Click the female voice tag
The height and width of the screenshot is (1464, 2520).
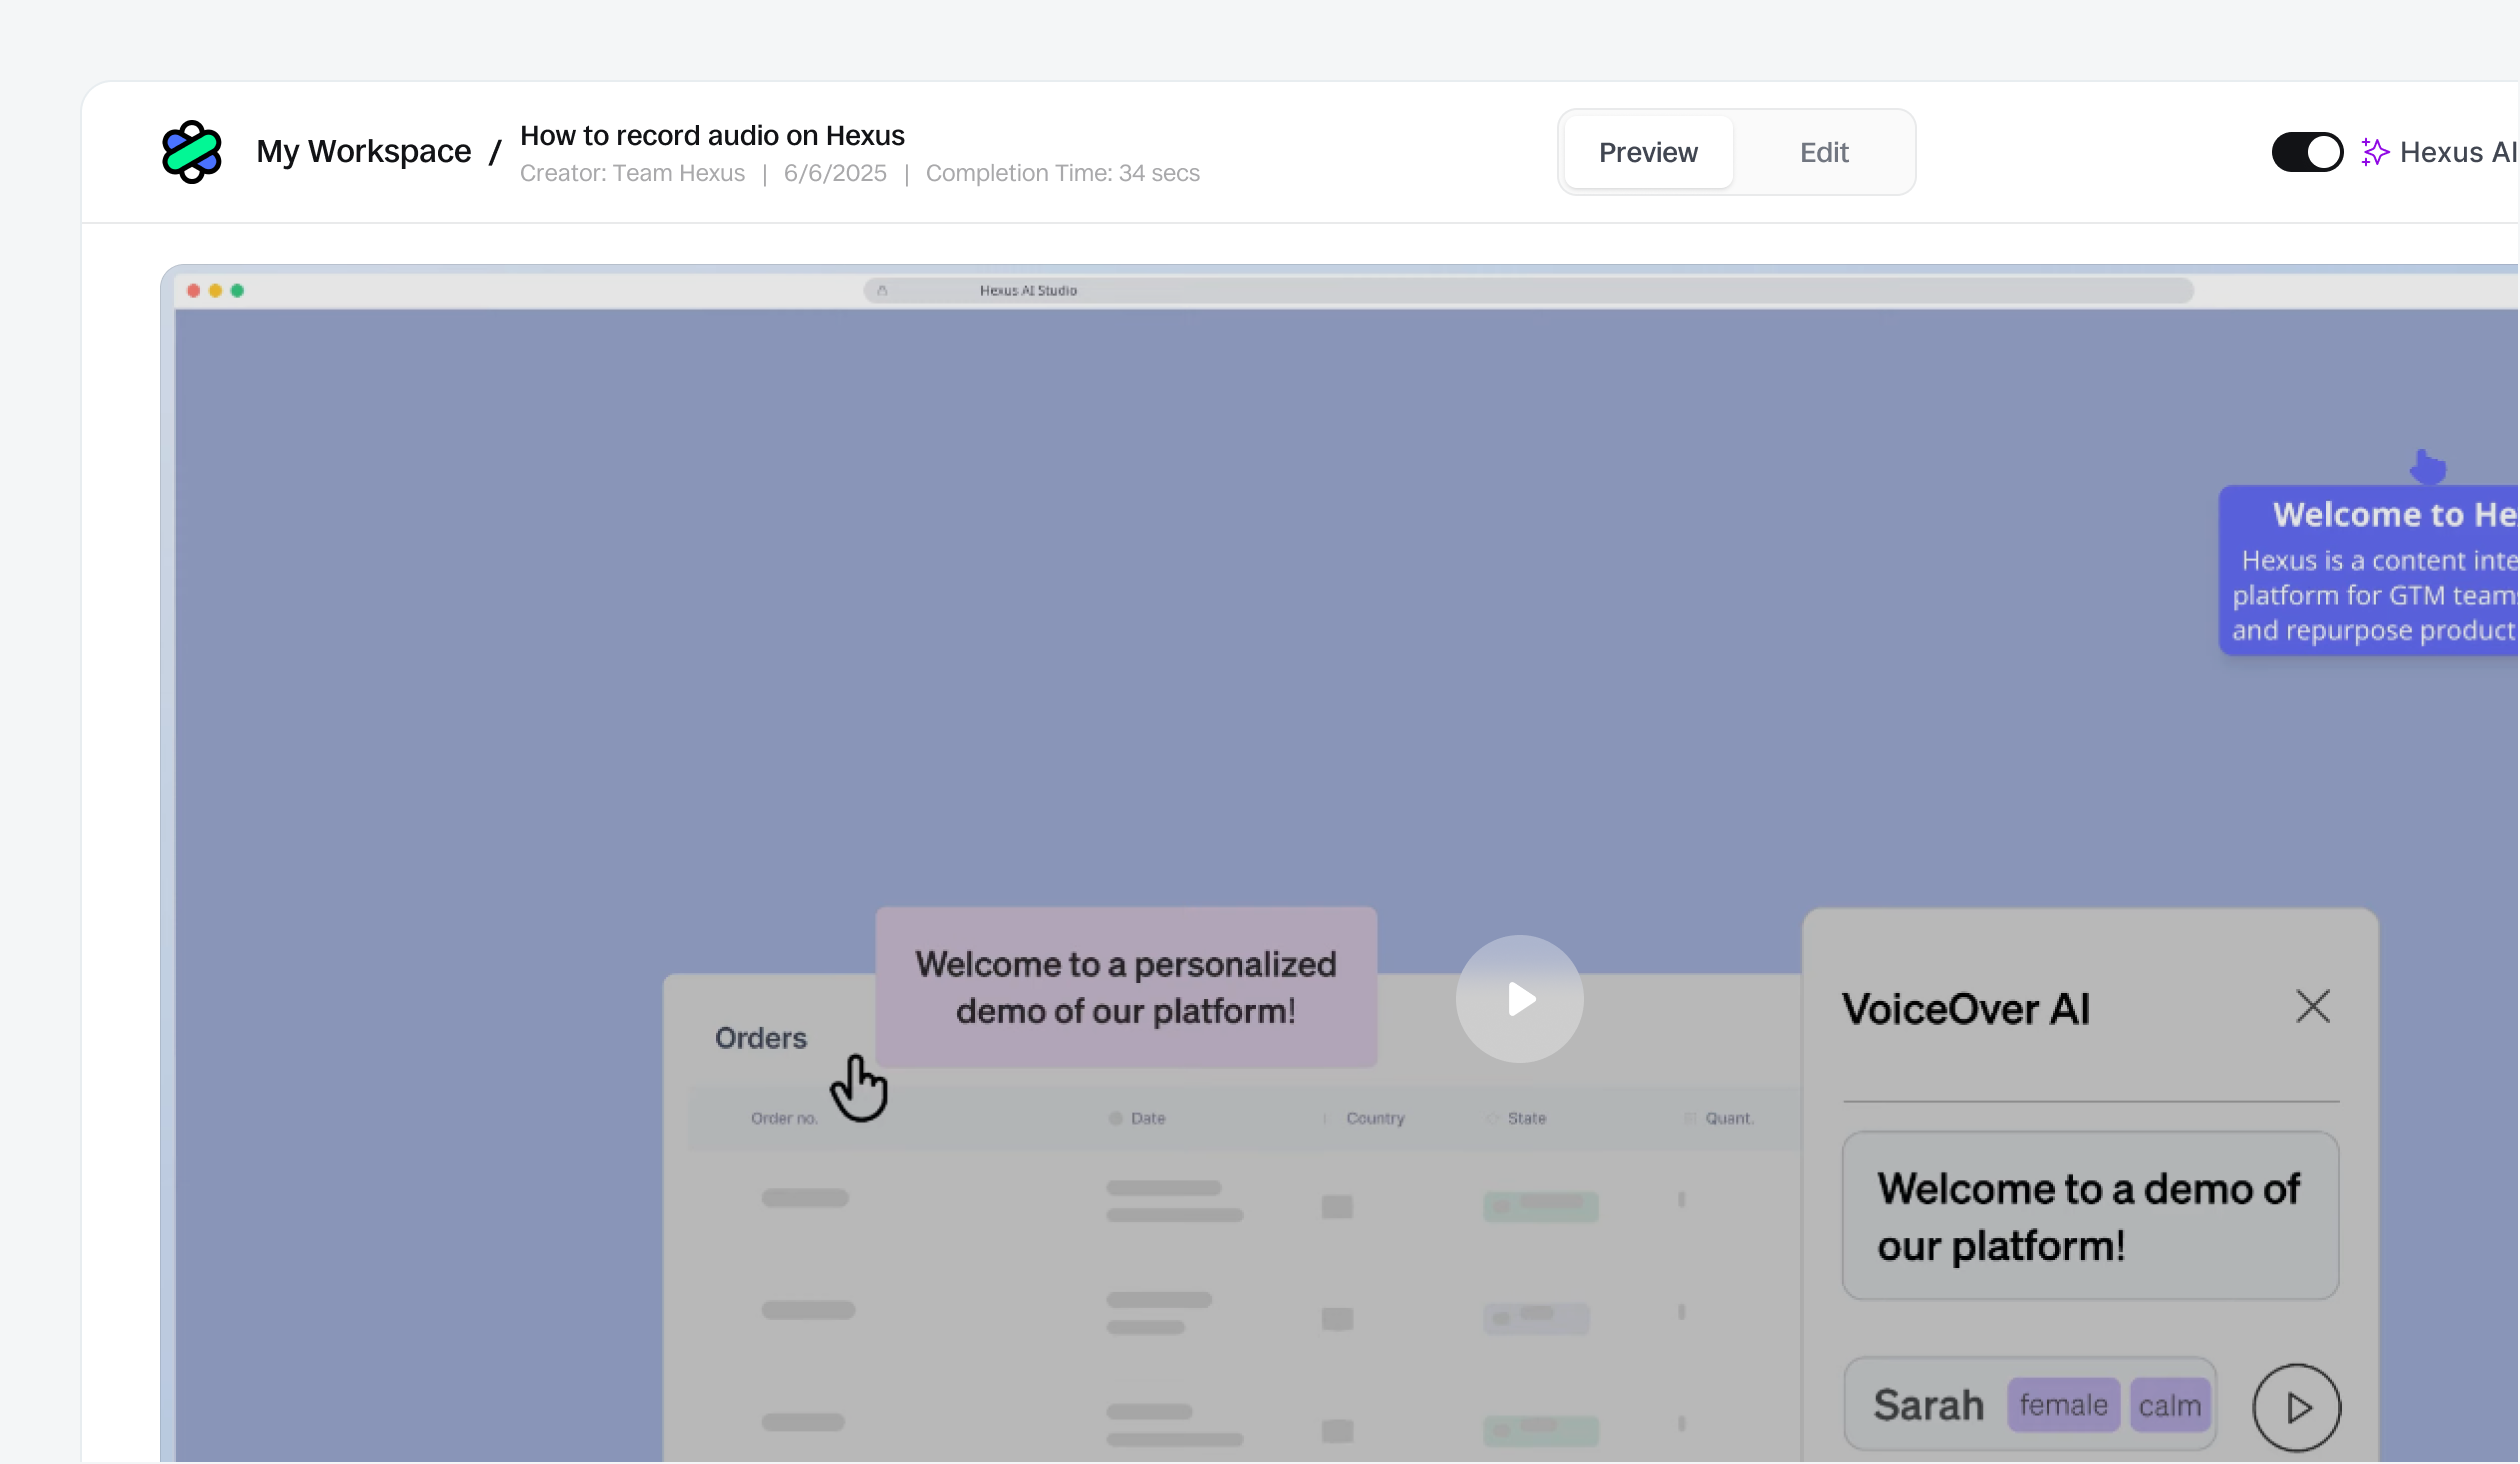[x=2062, y=1405]
